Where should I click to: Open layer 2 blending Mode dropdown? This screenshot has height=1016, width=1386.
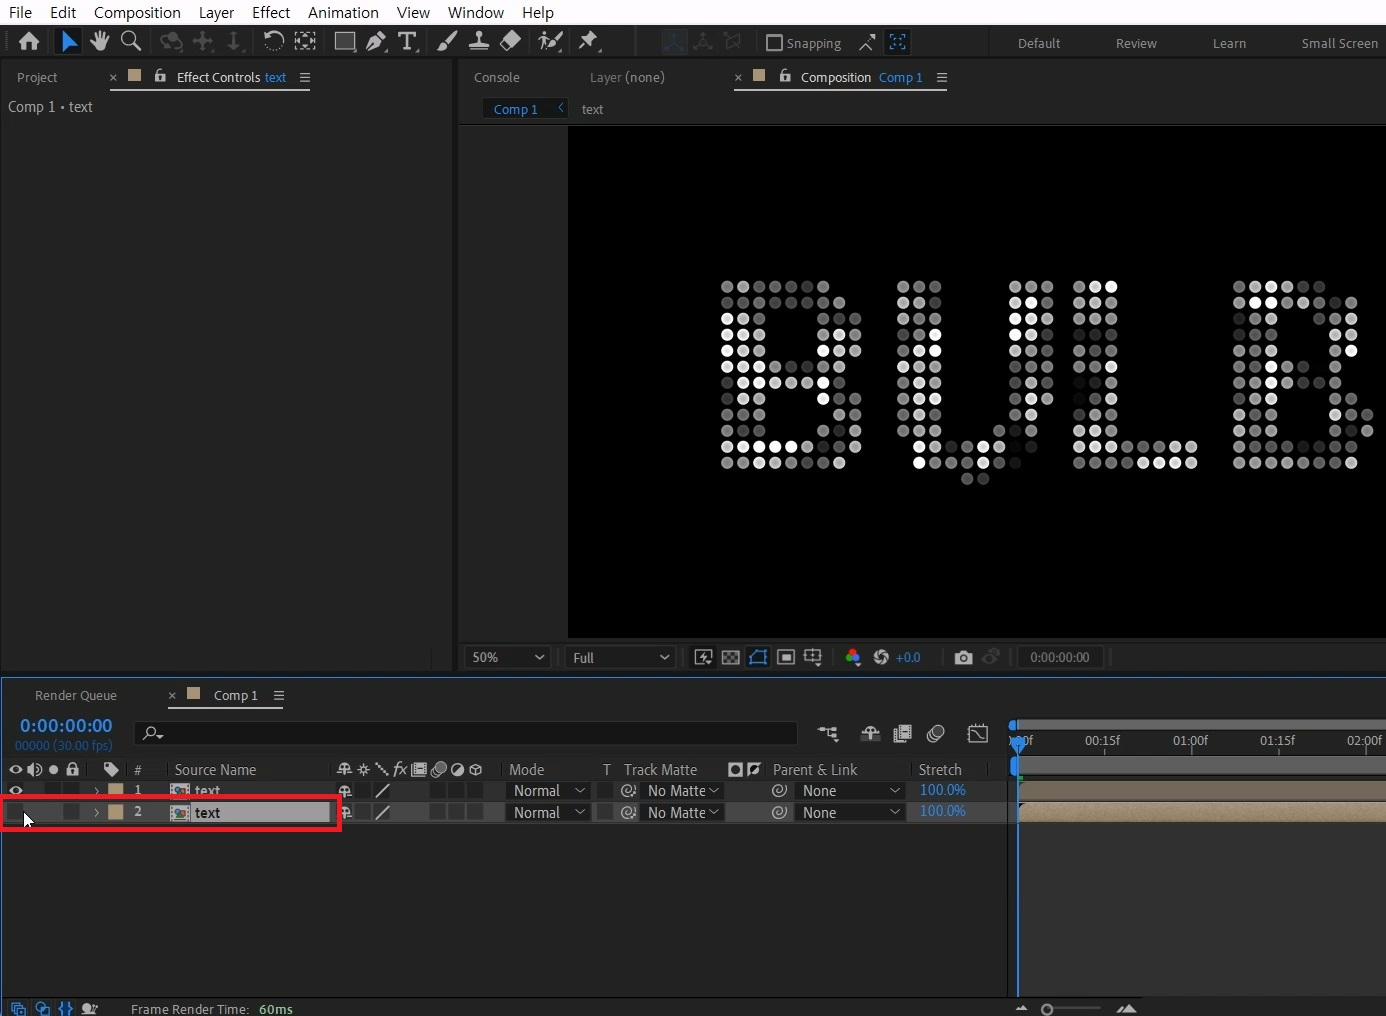click(548, 812)
